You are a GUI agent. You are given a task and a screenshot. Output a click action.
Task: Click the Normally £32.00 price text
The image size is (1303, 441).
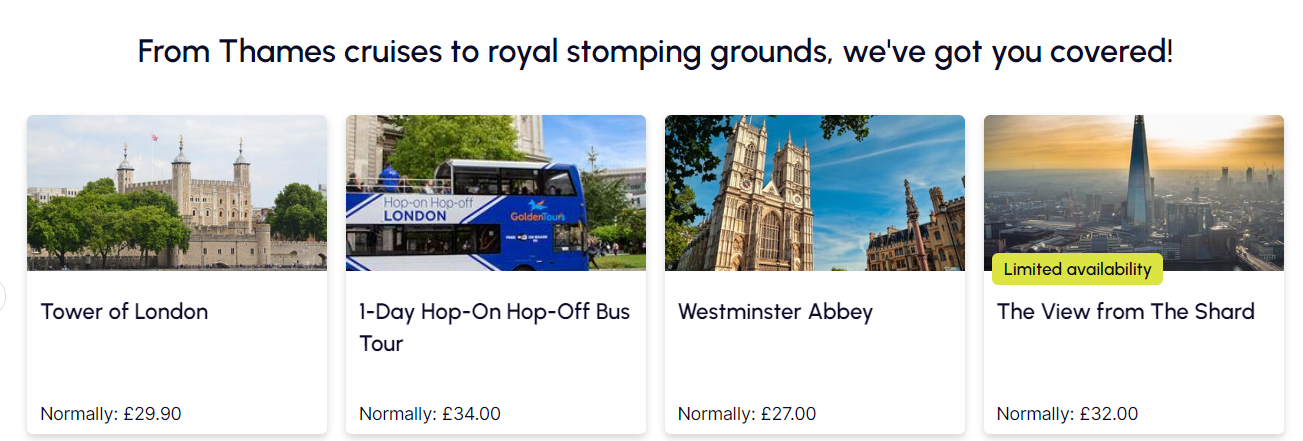1067,414
